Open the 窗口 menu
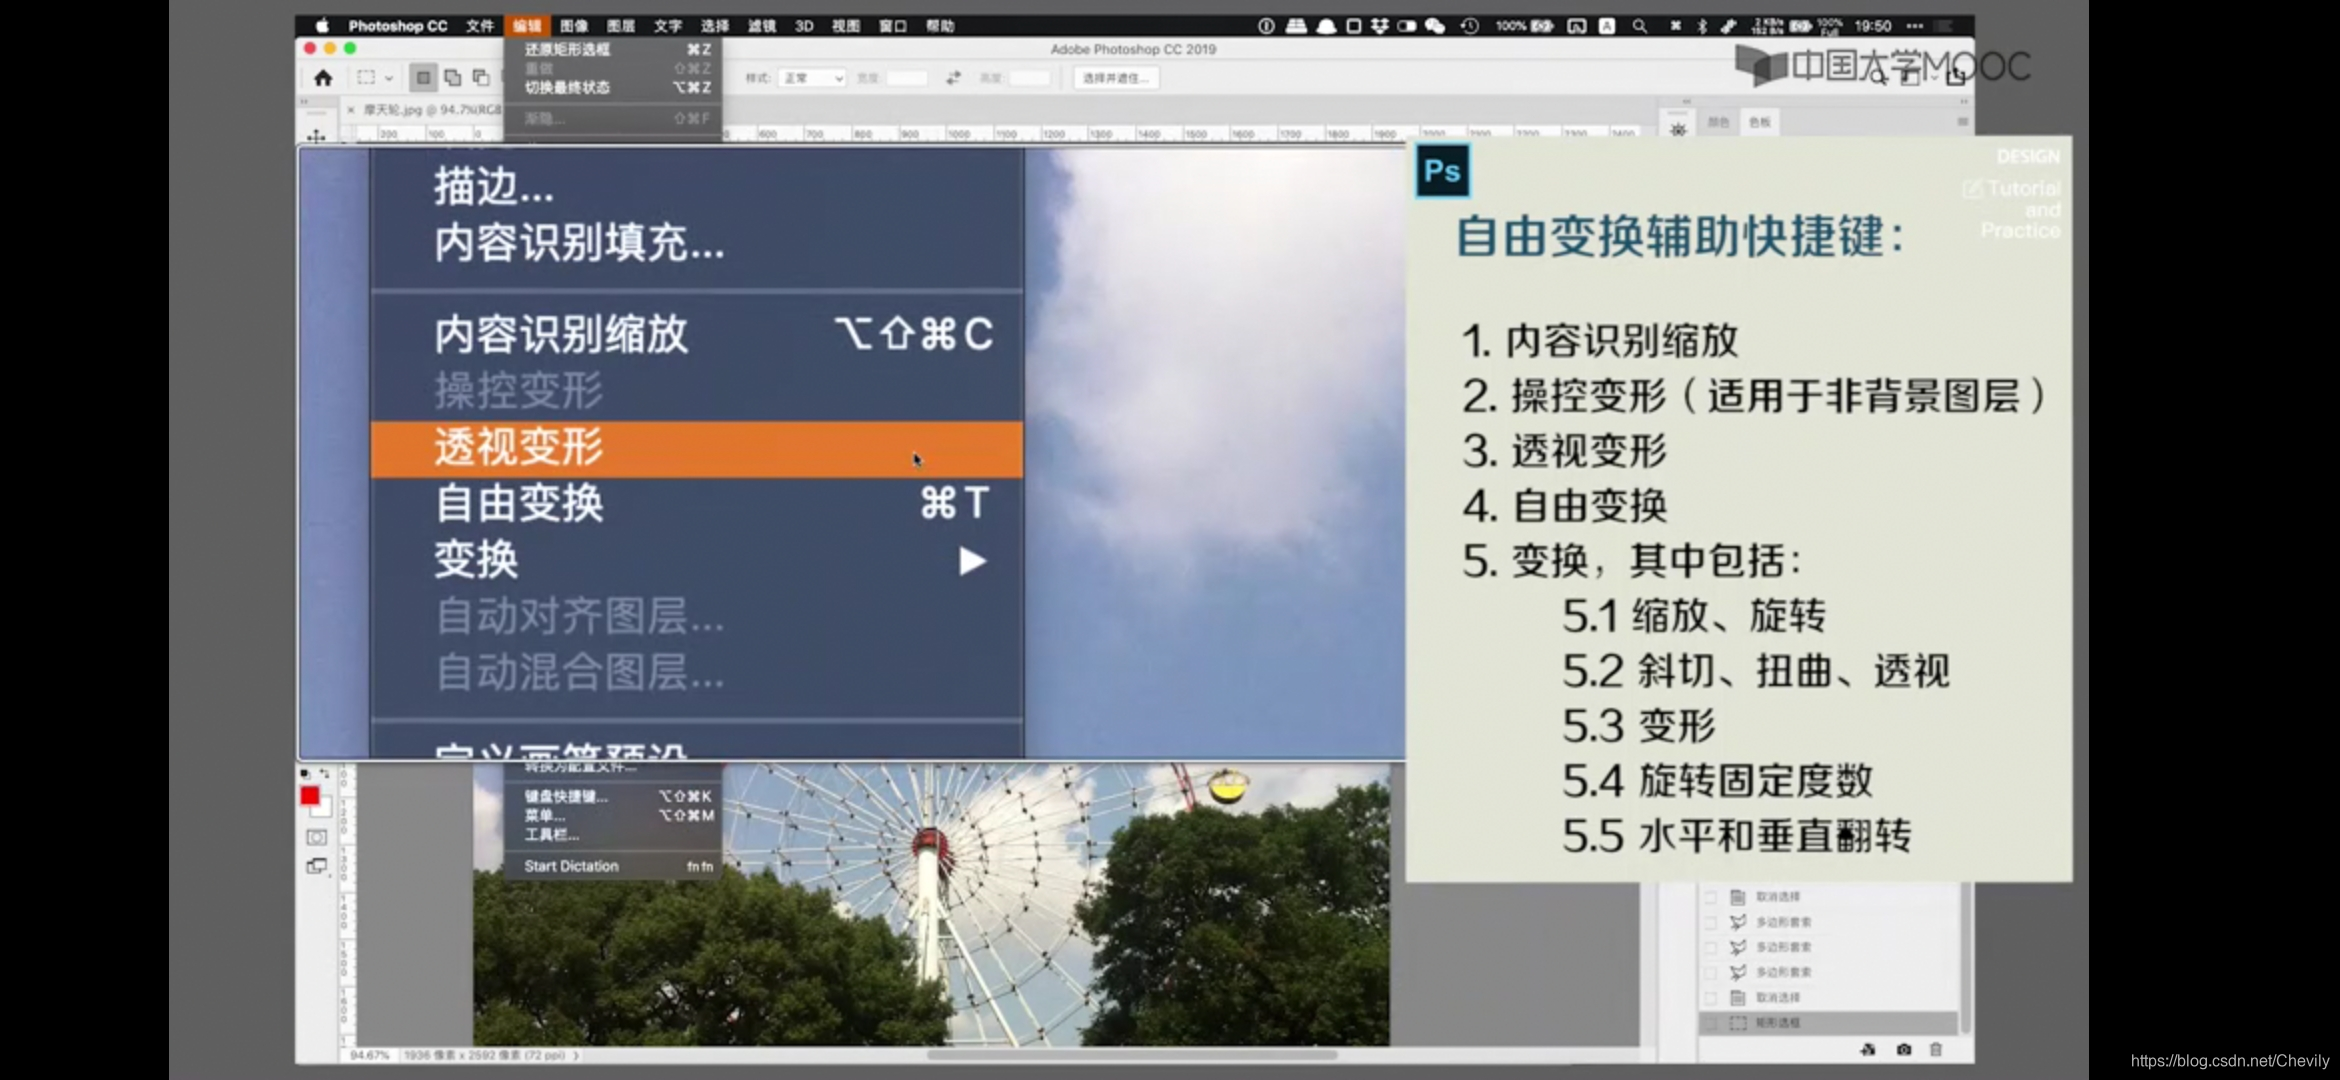 click(x=893, y=26)
